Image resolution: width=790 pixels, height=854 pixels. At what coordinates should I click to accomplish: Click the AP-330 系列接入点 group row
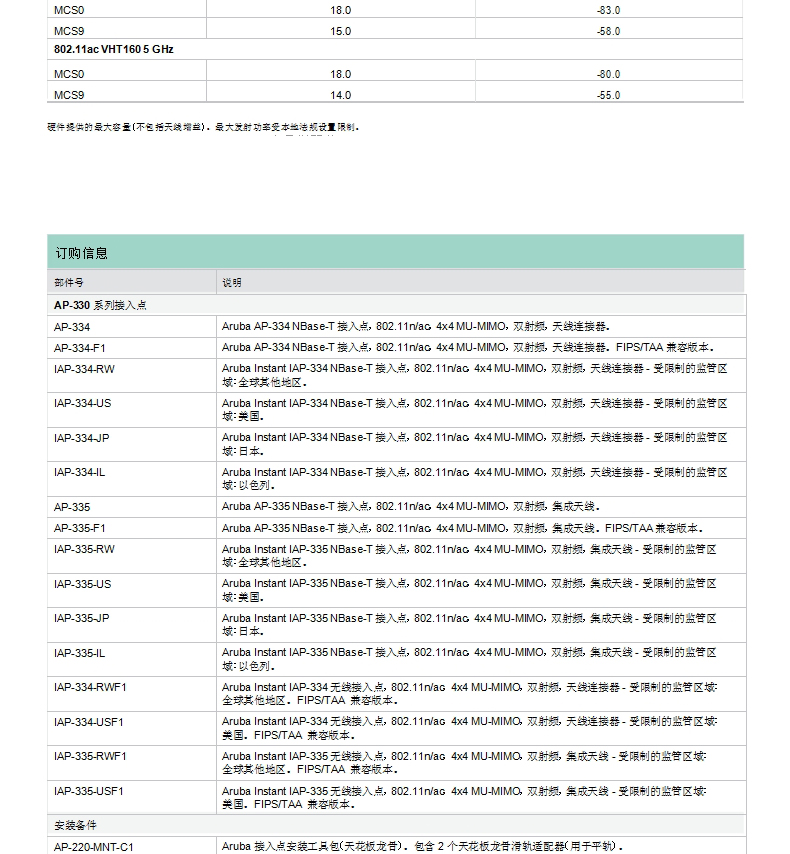[396, 306]
